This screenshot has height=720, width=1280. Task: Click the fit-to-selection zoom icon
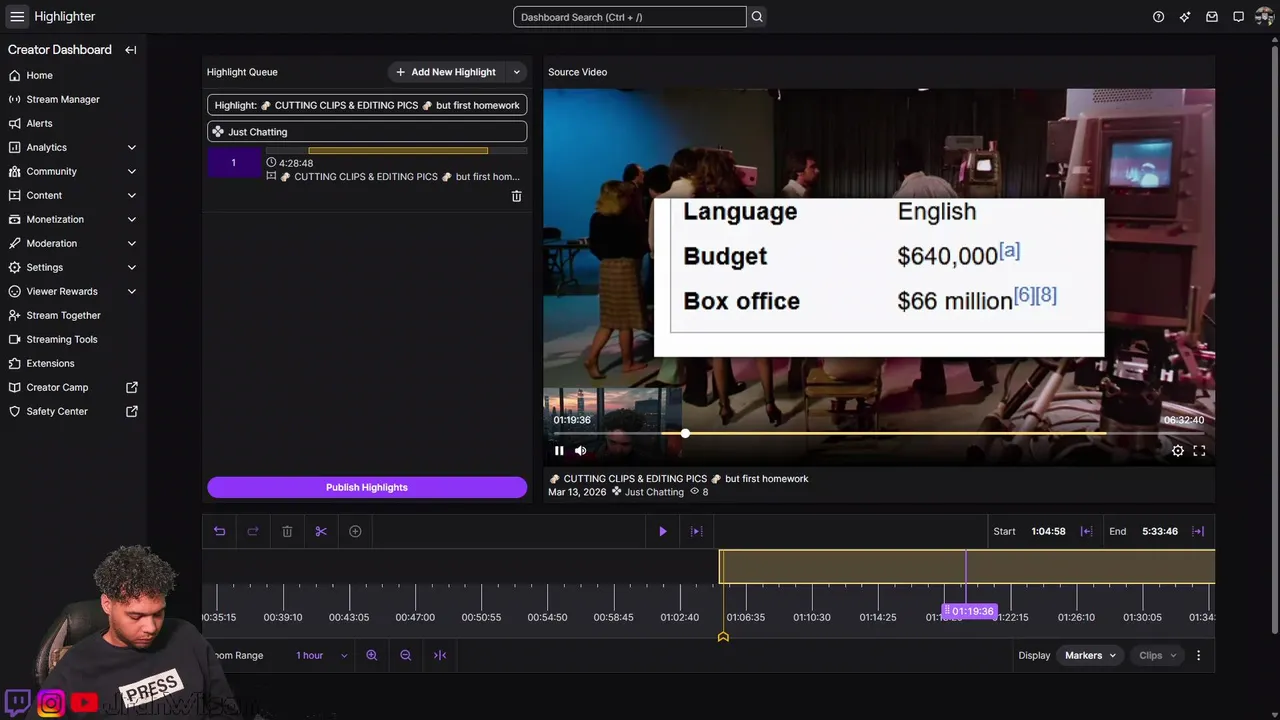(x=440, y=655)
